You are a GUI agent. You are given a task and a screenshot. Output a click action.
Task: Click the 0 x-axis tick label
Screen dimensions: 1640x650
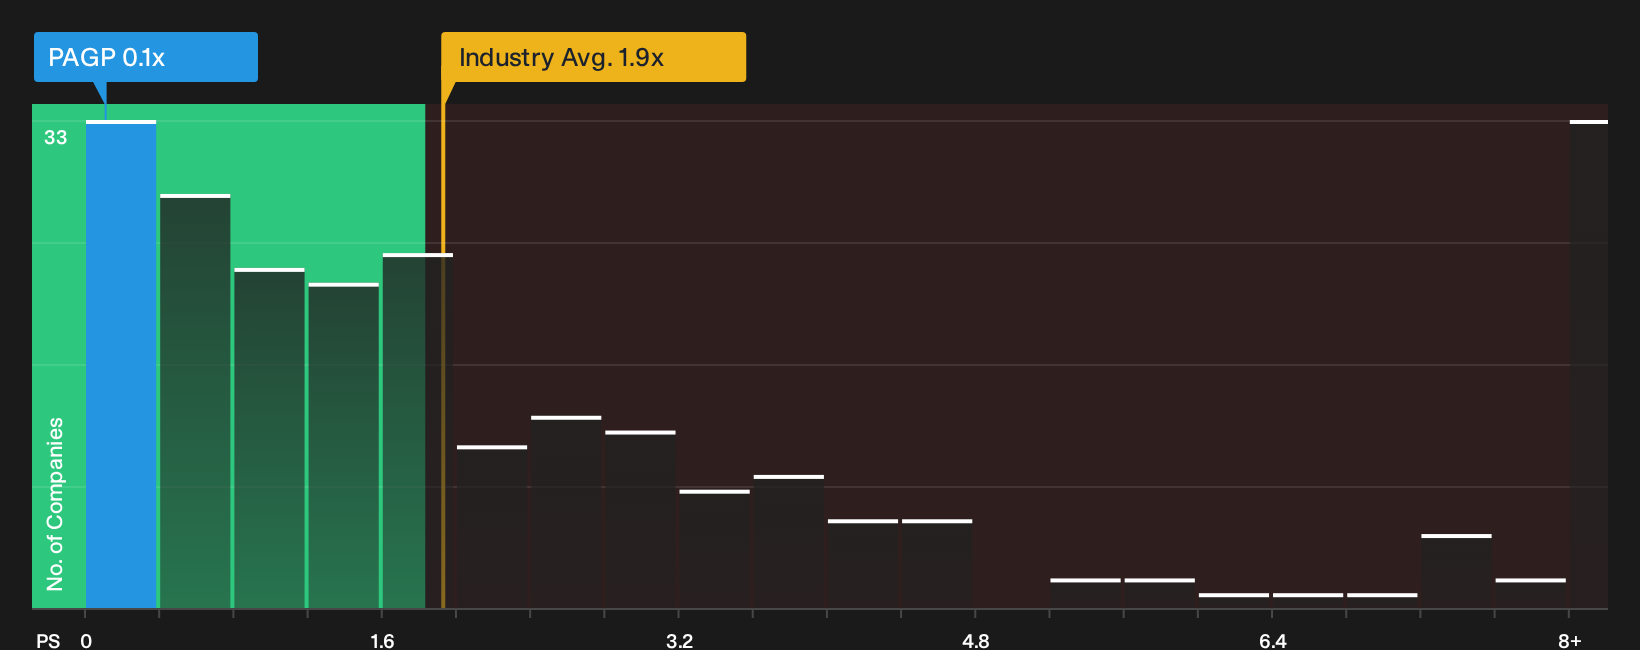[86, 641]
